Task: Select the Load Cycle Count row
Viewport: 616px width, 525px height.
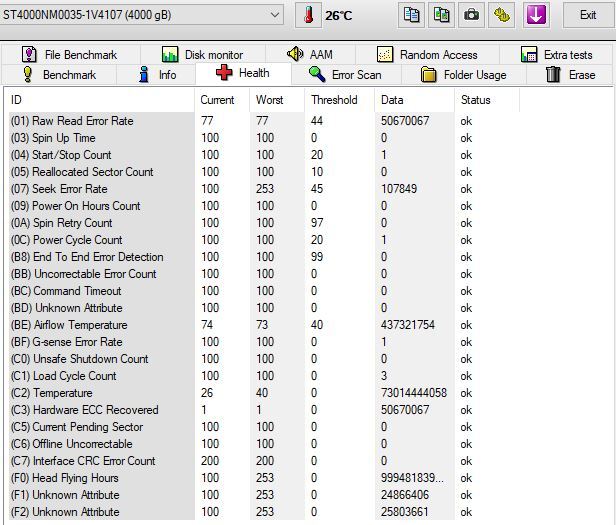Action: (x=264, y=376)
